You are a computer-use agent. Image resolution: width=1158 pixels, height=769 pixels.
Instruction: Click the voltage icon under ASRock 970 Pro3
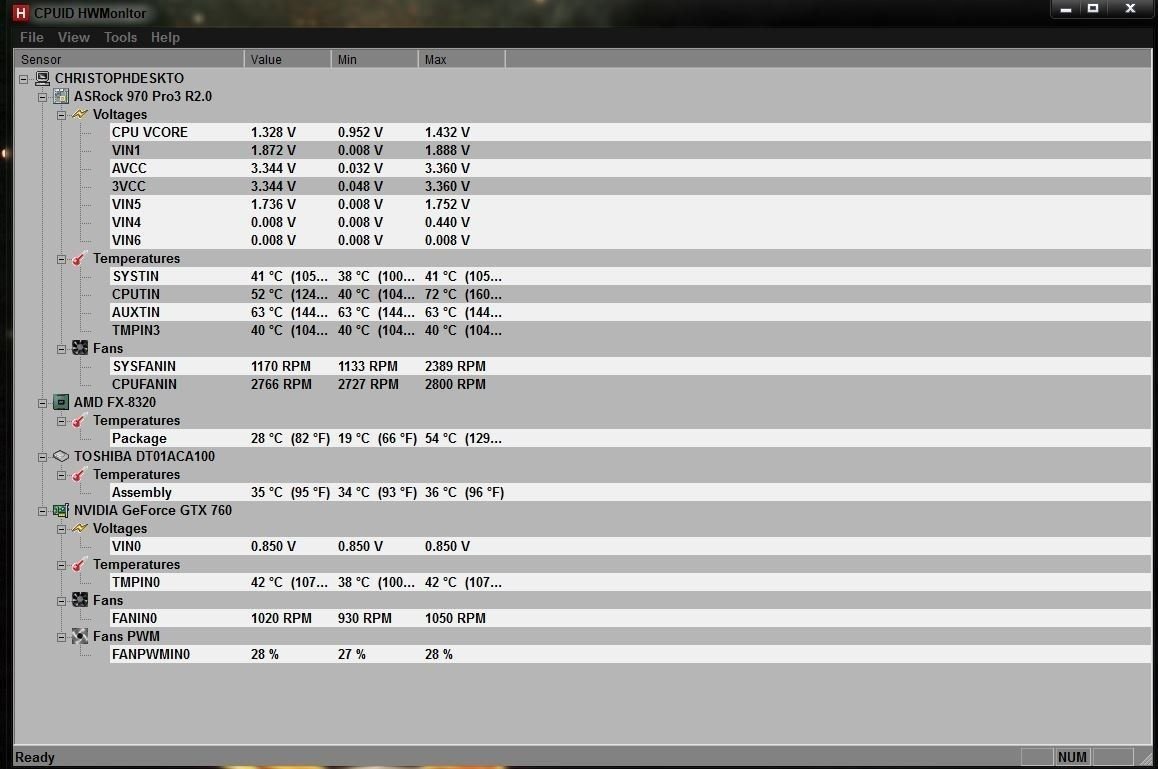coord(80,115)
